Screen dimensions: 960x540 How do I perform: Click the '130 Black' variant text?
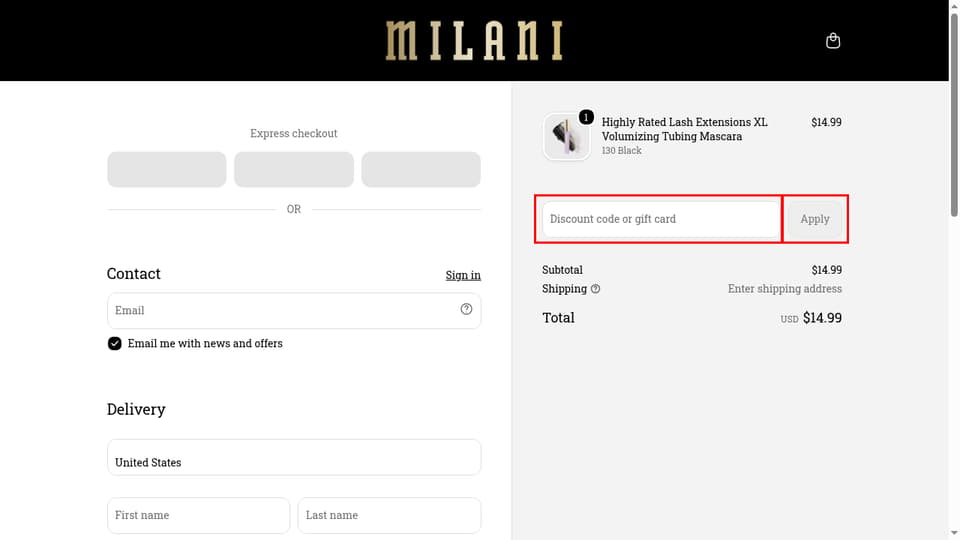tap(621, 151)
